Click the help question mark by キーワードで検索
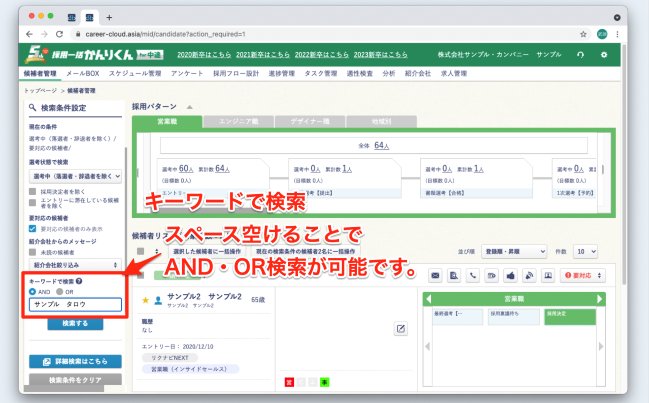This screenshot has width=649, height=403. pyautogui.click(x=79, y=281)
